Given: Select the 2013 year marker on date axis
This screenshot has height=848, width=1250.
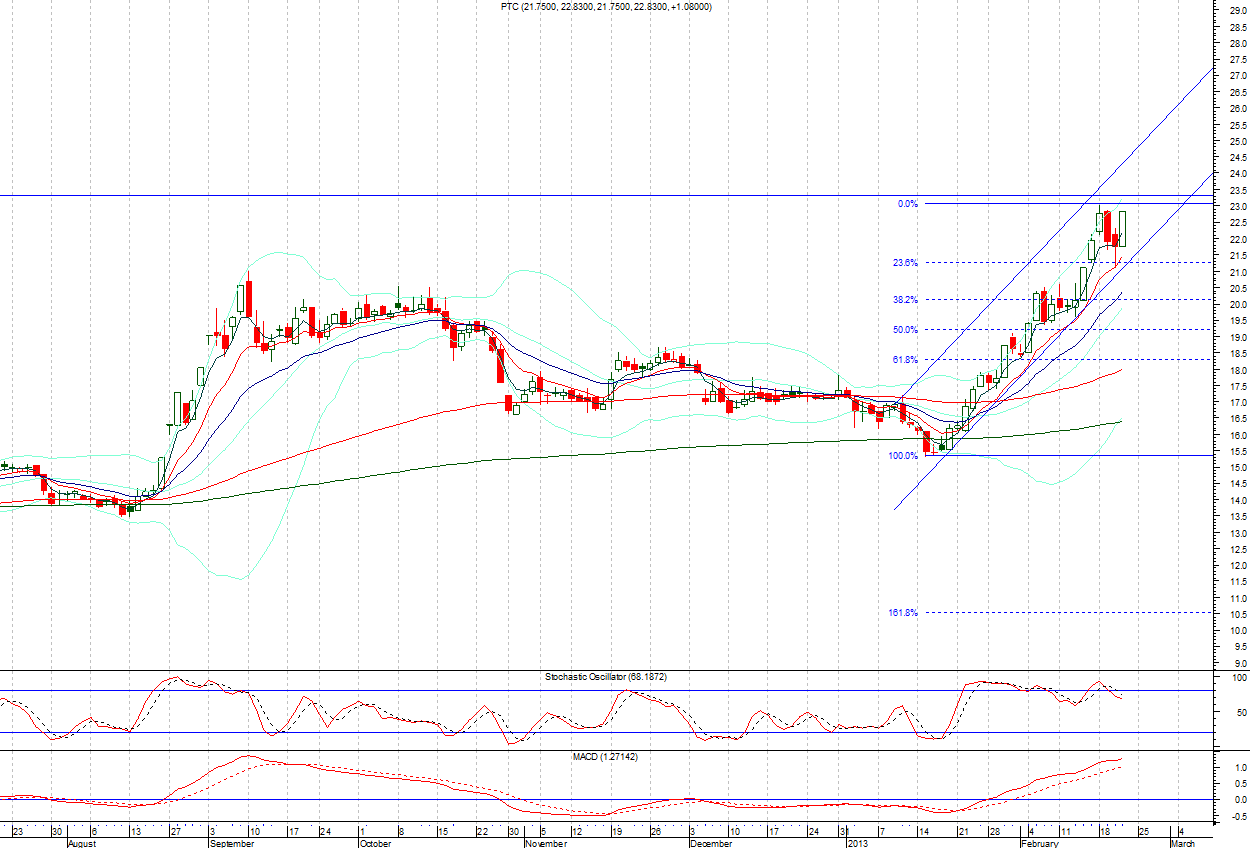Looking at the screenshot, I should (x=858, y=843).
